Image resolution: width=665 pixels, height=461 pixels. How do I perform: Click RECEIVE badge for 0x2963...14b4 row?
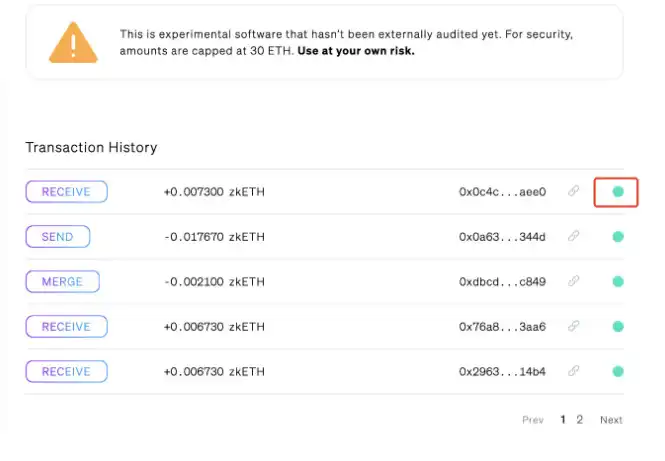(x=66, y=372)
